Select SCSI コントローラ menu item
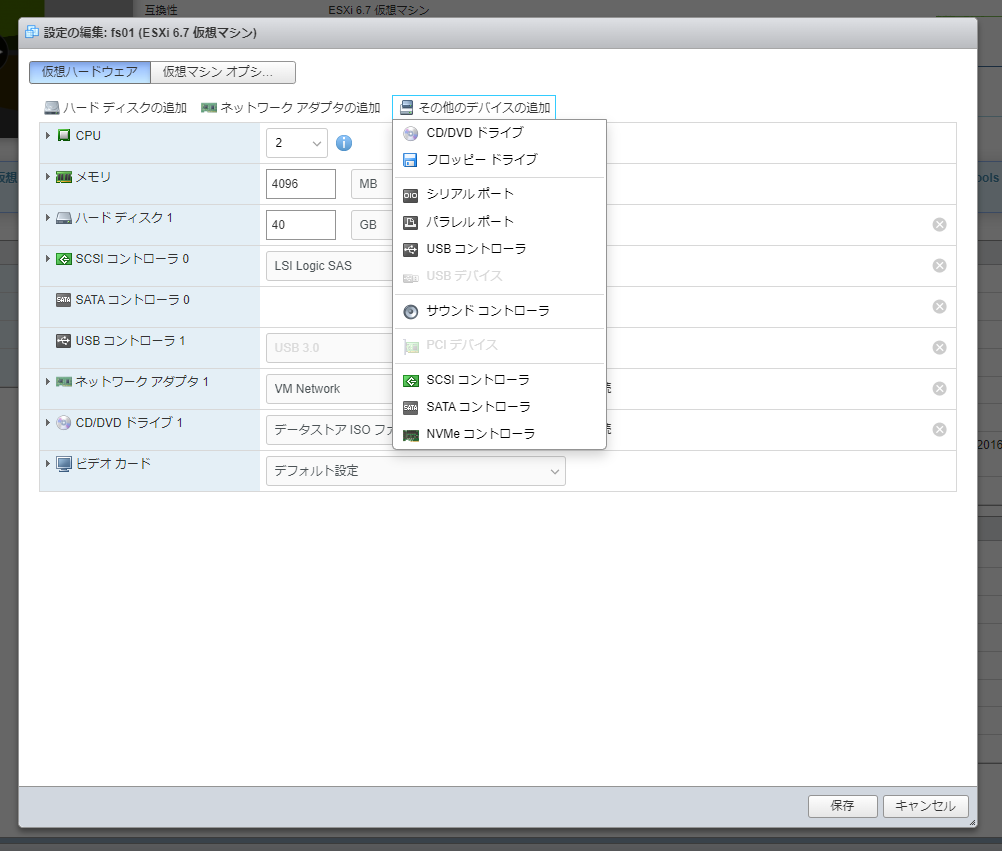The image size is (1002, 851). pos(499,380)
